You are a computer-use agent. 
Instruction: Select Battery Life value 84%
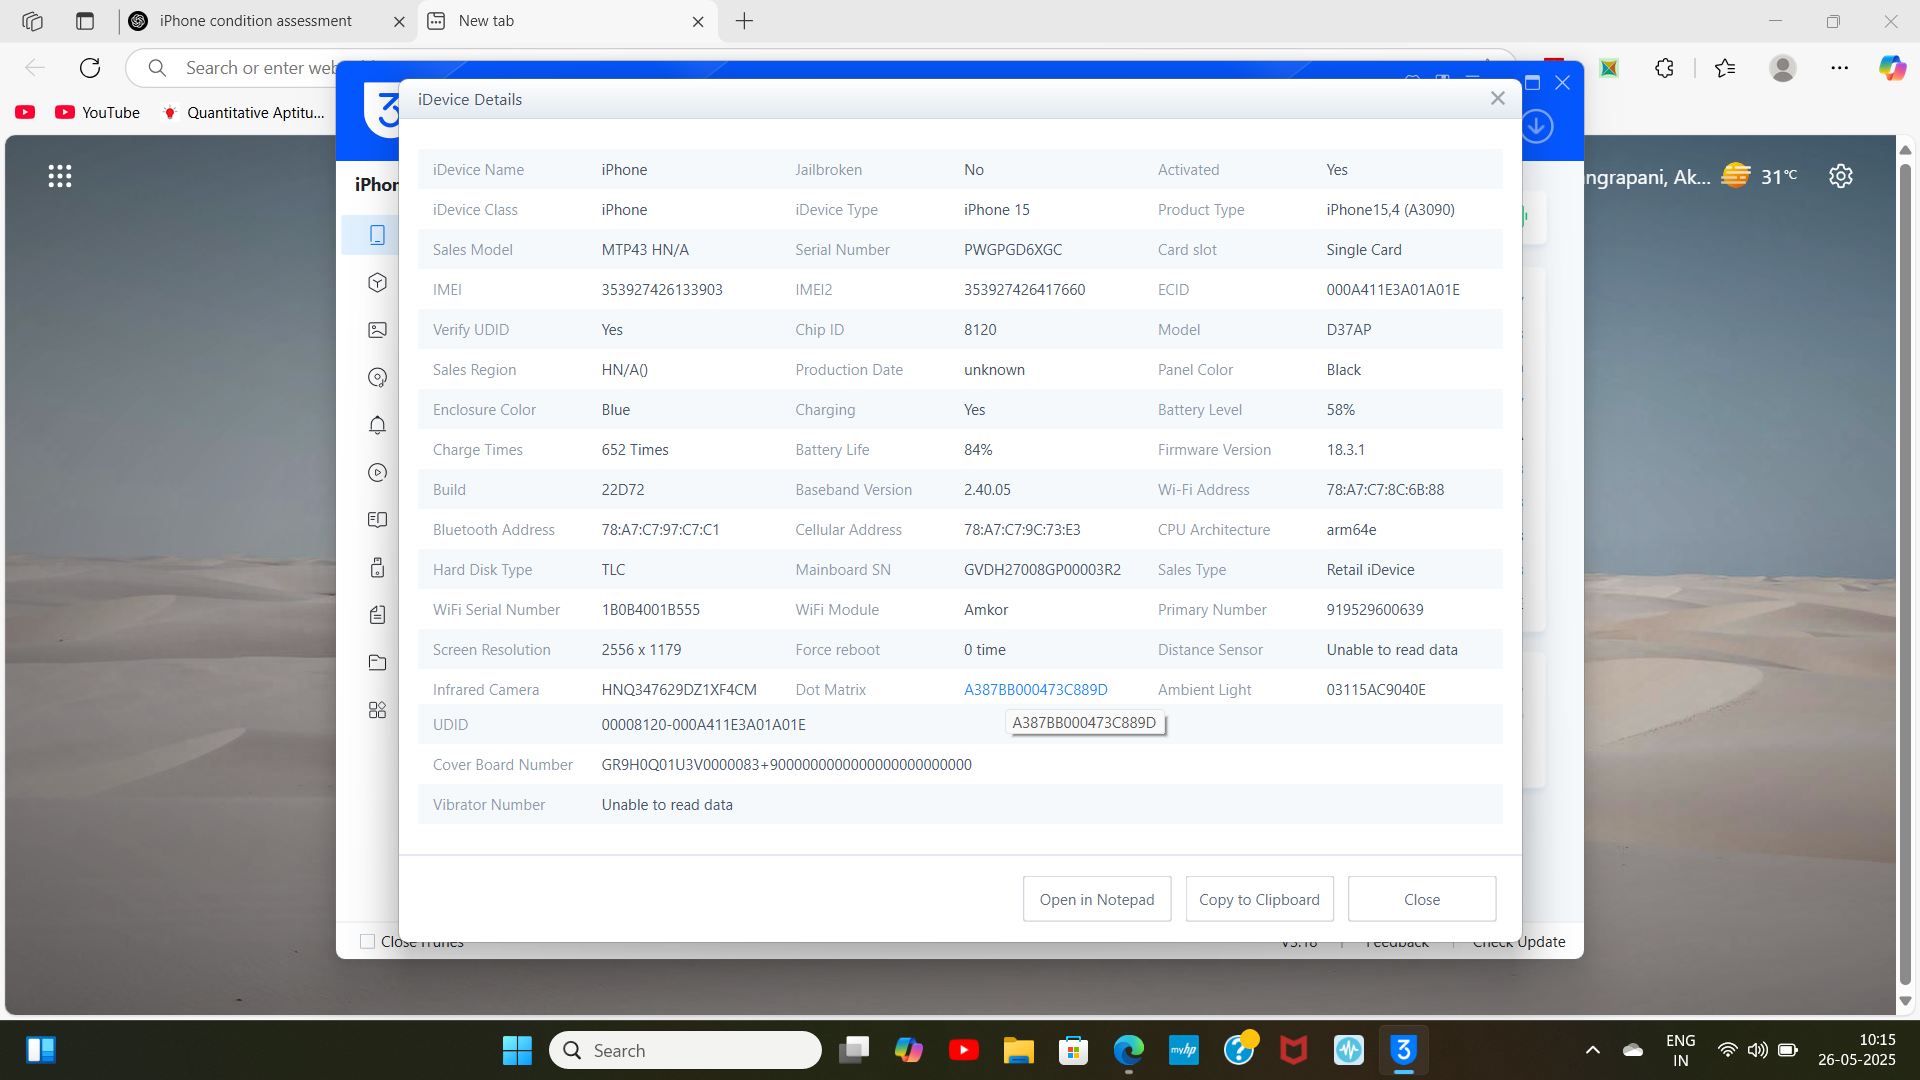(x=978, y=450)
